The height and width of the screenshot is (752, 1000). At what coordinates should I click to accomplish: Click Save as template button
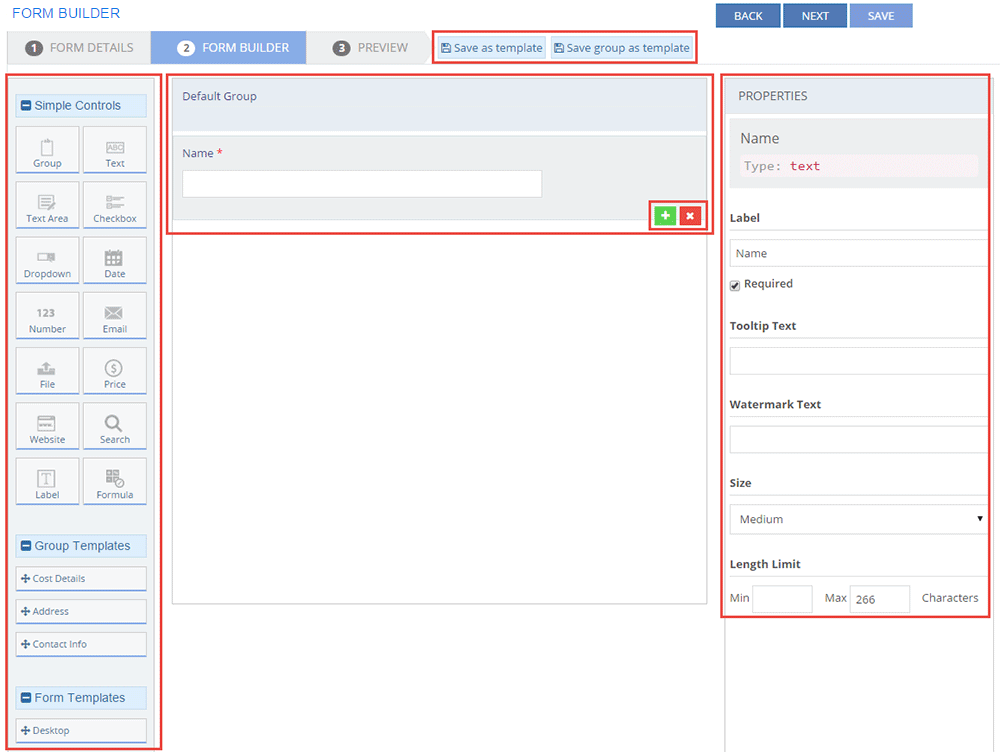491,48
